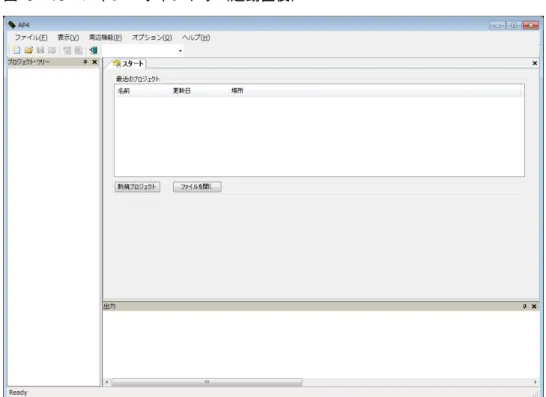The height and width of the screenshot is (397, 546).
Task: Close the 出力 output panel
Action: [534, 306]
